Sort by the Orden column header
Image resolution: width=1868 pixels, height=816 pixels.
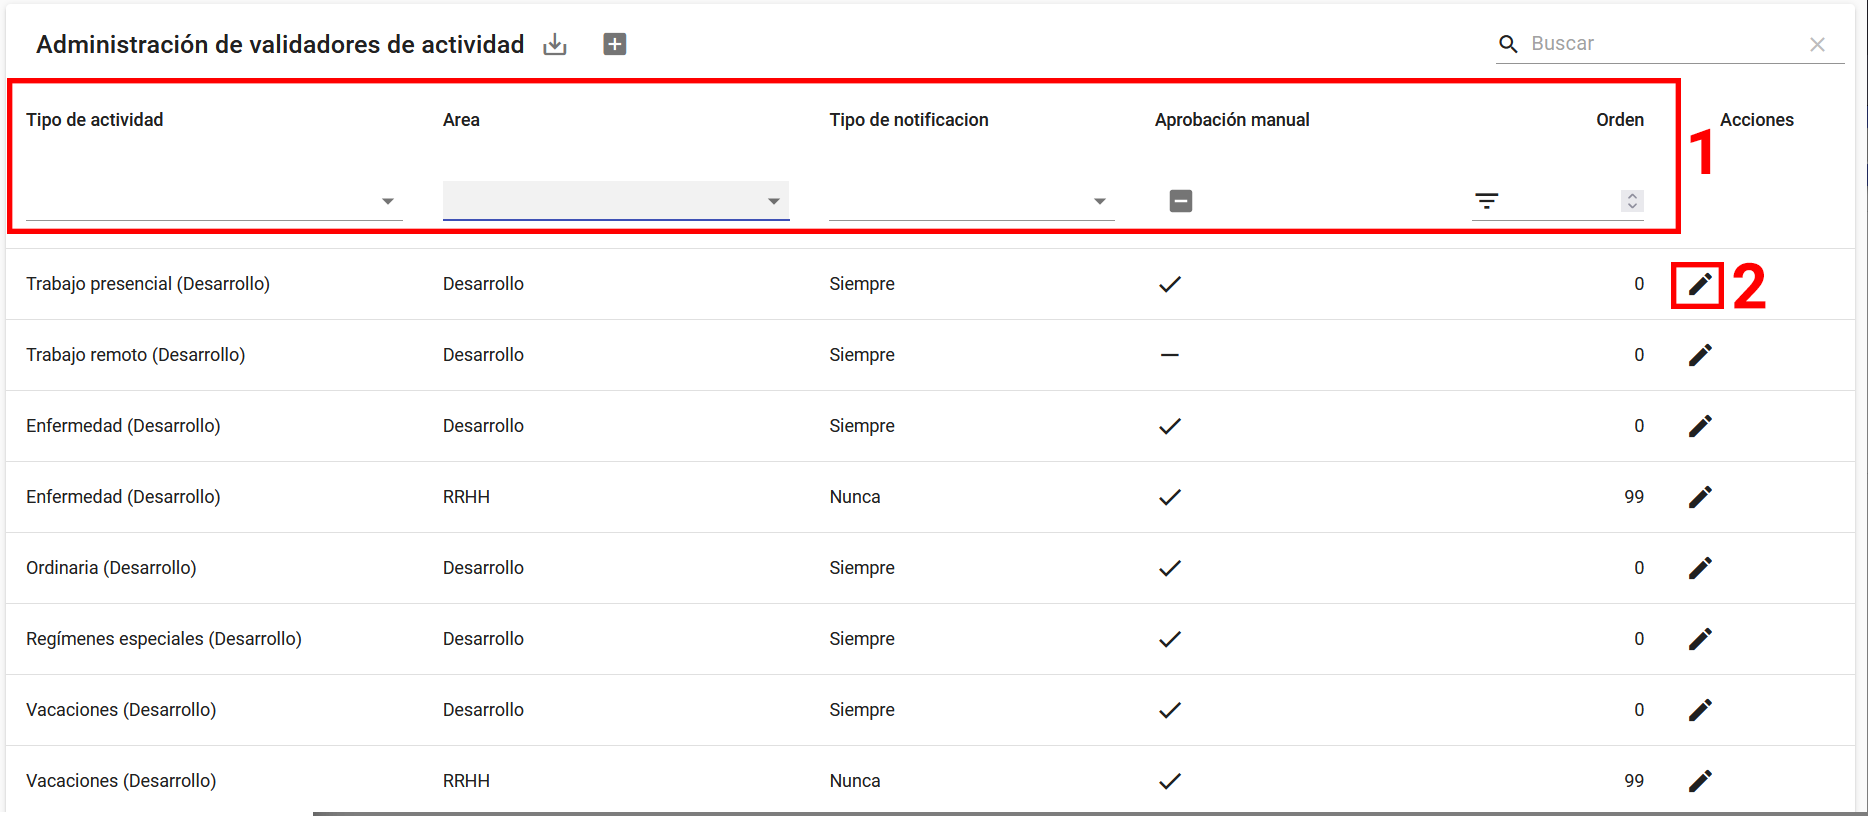[x=1619, y=120]
